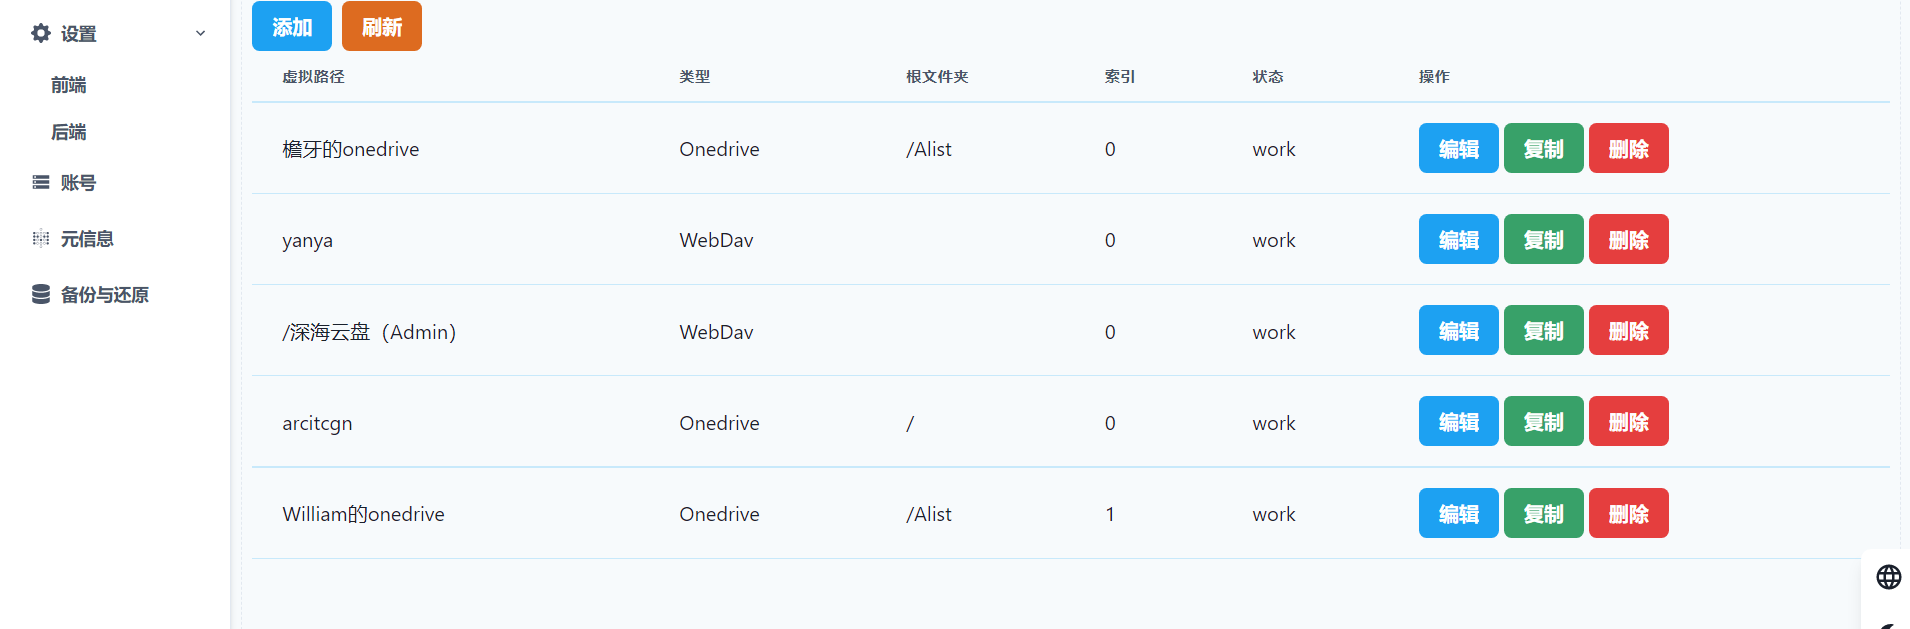Screen dimensions: 1910x629
Task: Edit the 檐牙的onedrive account
Action: [1458, 148]
